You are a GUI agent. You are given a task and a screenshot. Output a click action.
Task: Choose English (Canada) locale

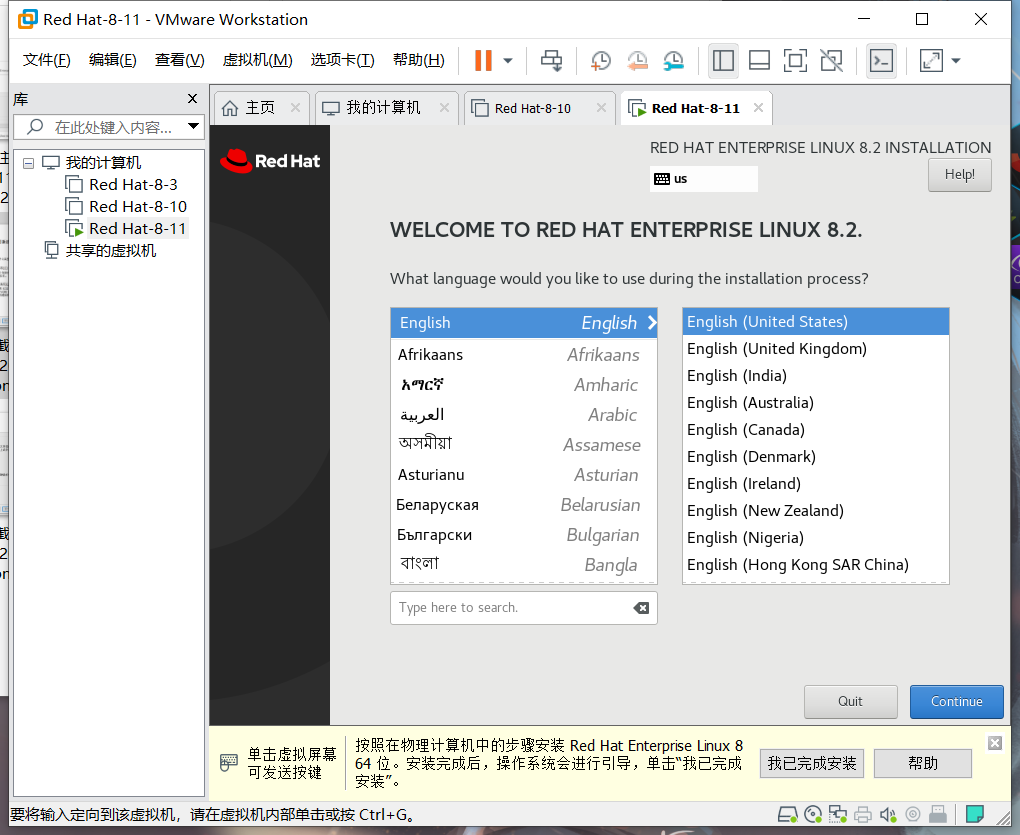click(x=816, y=430)
